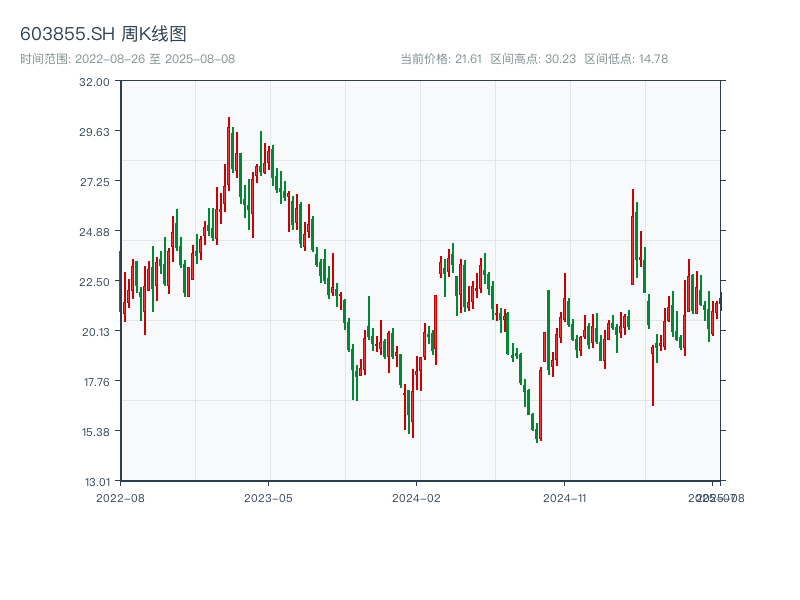Click the y-axis label 15.38
This screenshot has height=600, width=800.
(96, 432)
